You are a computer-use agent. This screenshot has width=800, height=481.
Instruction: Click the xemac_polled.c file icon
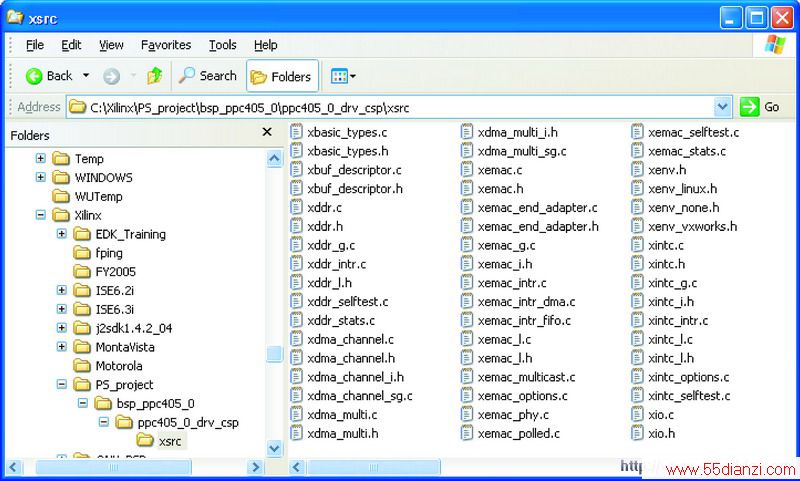(467, 434)
